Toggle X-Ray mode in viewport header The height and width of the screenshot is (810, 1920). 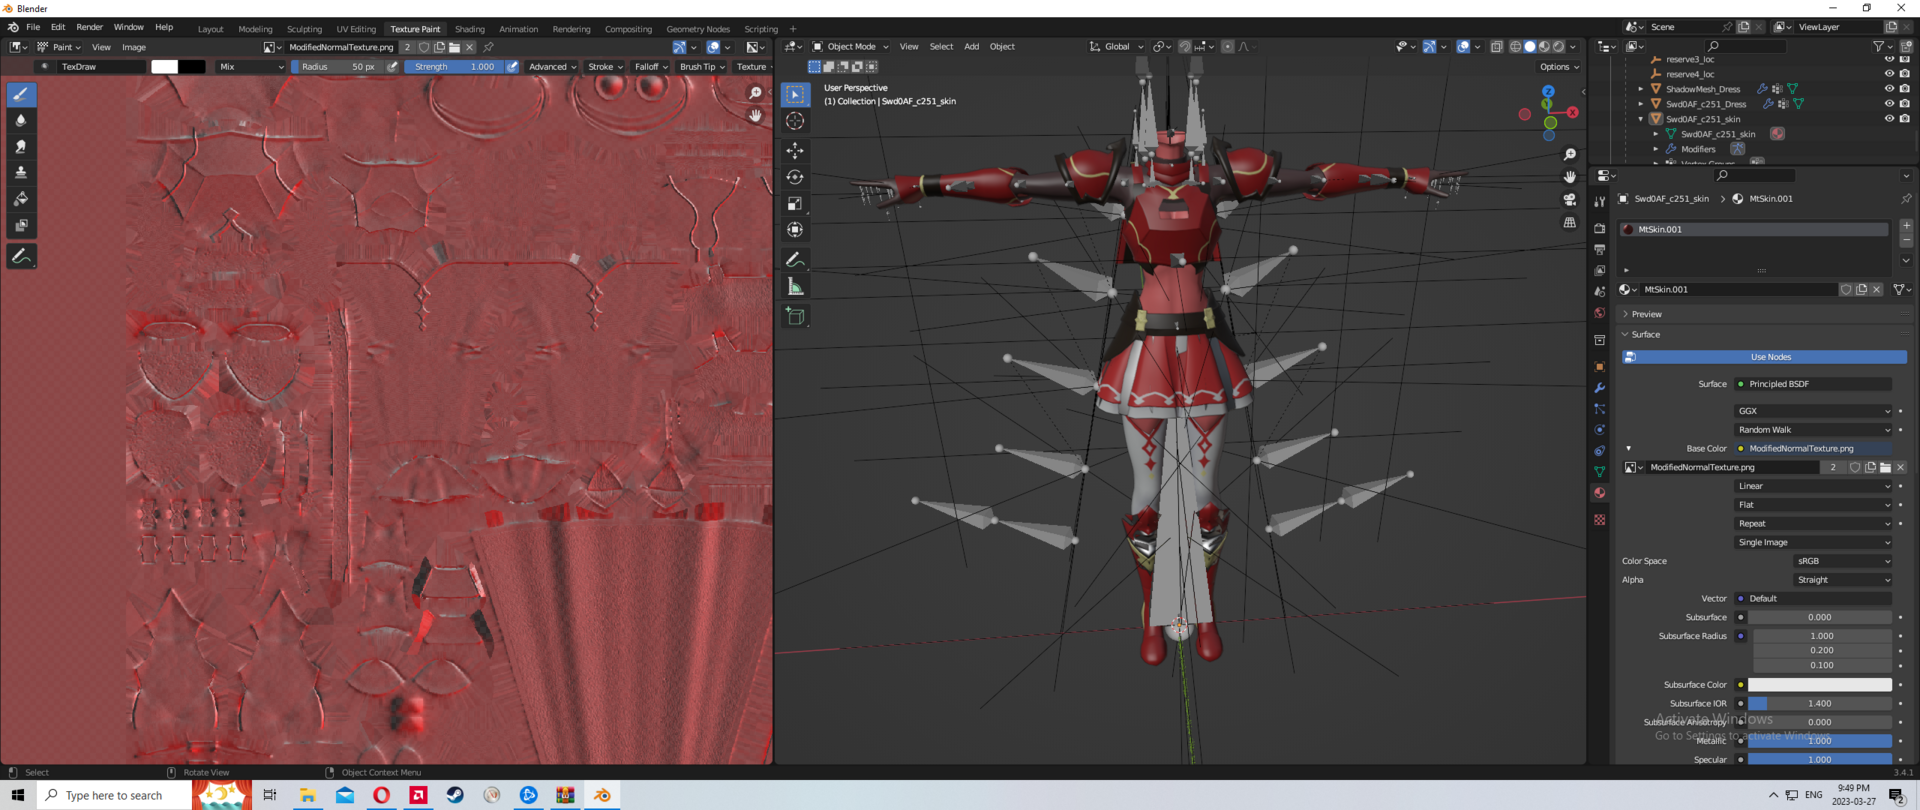click(1496, 47)
